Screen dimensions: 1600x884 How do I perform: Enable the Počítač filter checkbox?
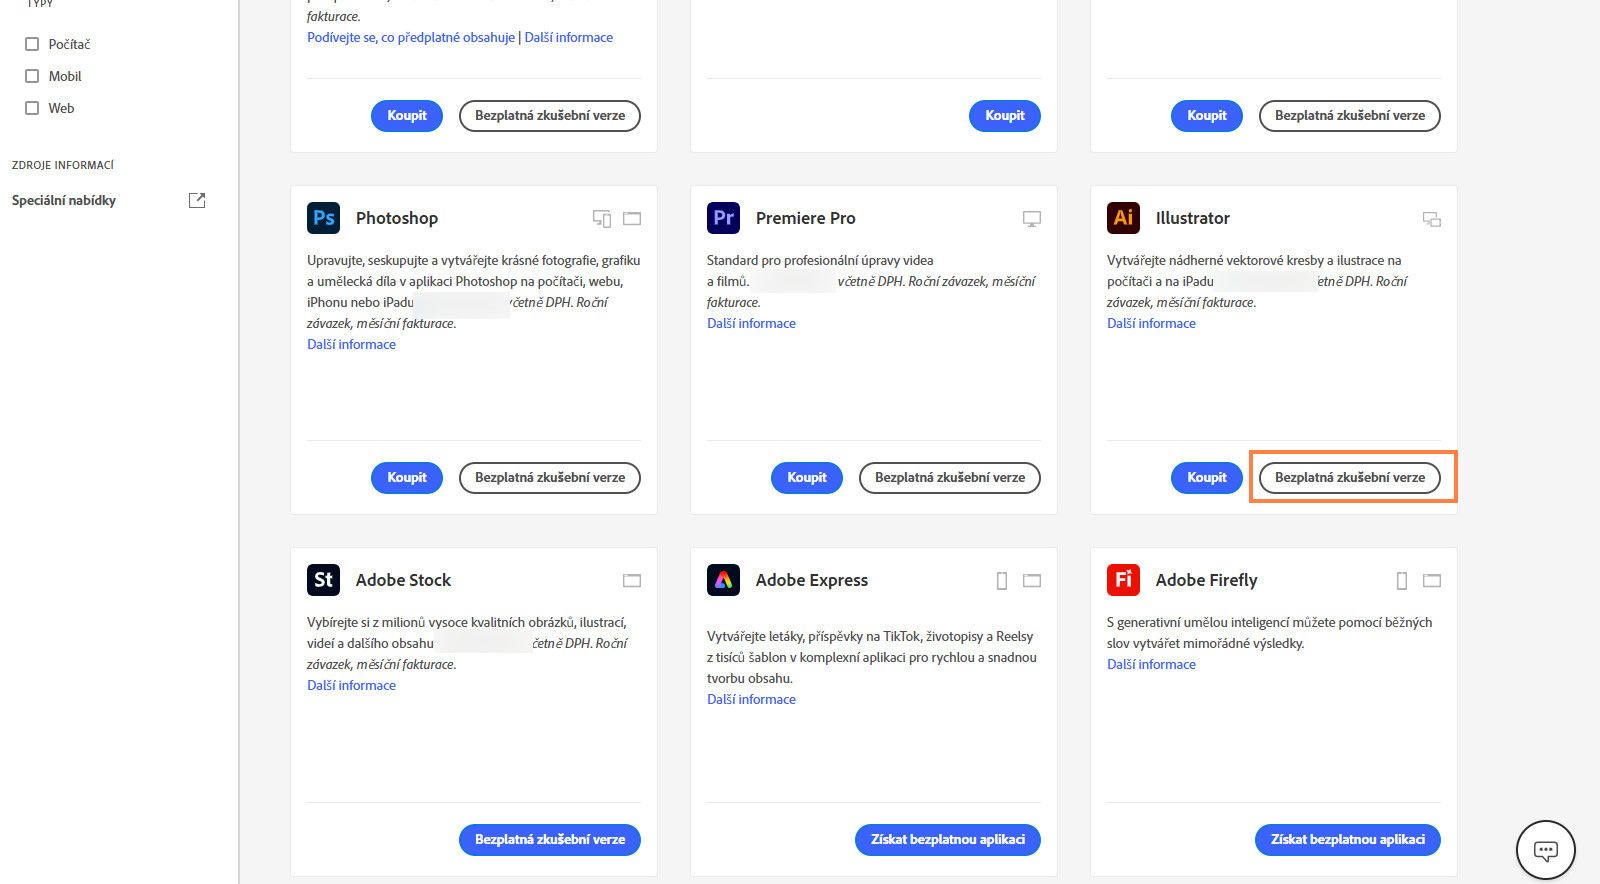[32, 44]
